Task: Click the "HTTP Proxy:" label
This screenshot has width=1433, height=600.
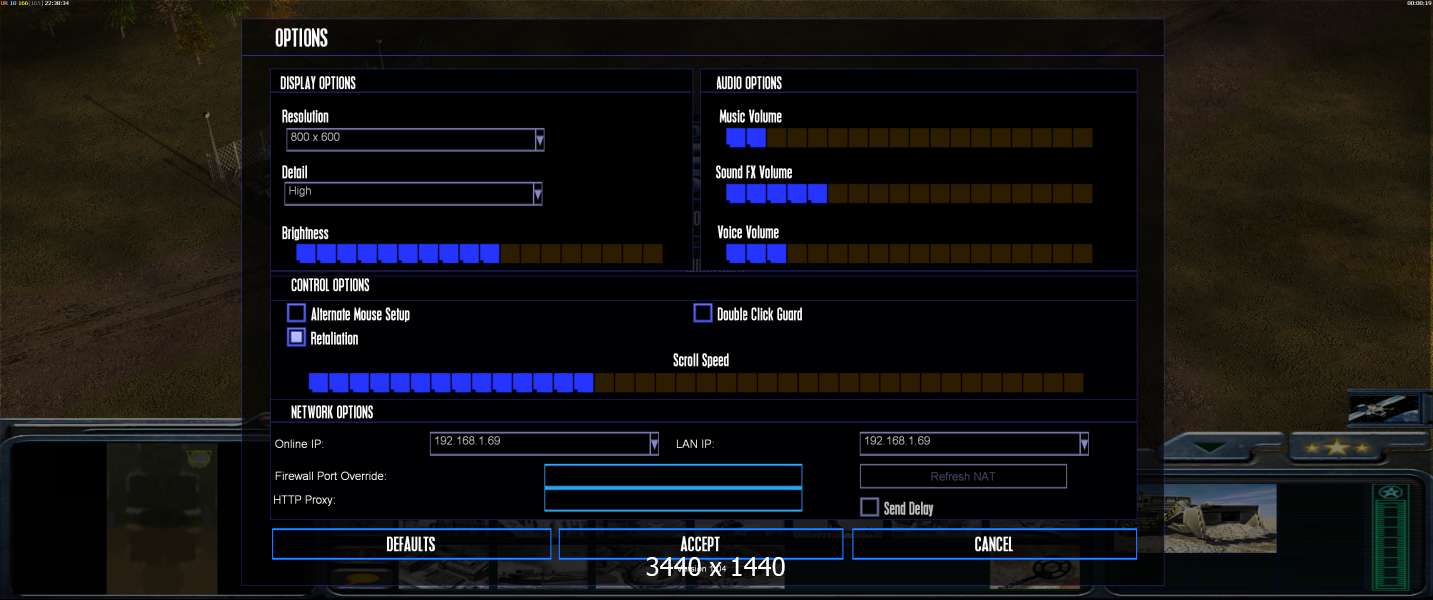Action: click(x=304, y=499)
